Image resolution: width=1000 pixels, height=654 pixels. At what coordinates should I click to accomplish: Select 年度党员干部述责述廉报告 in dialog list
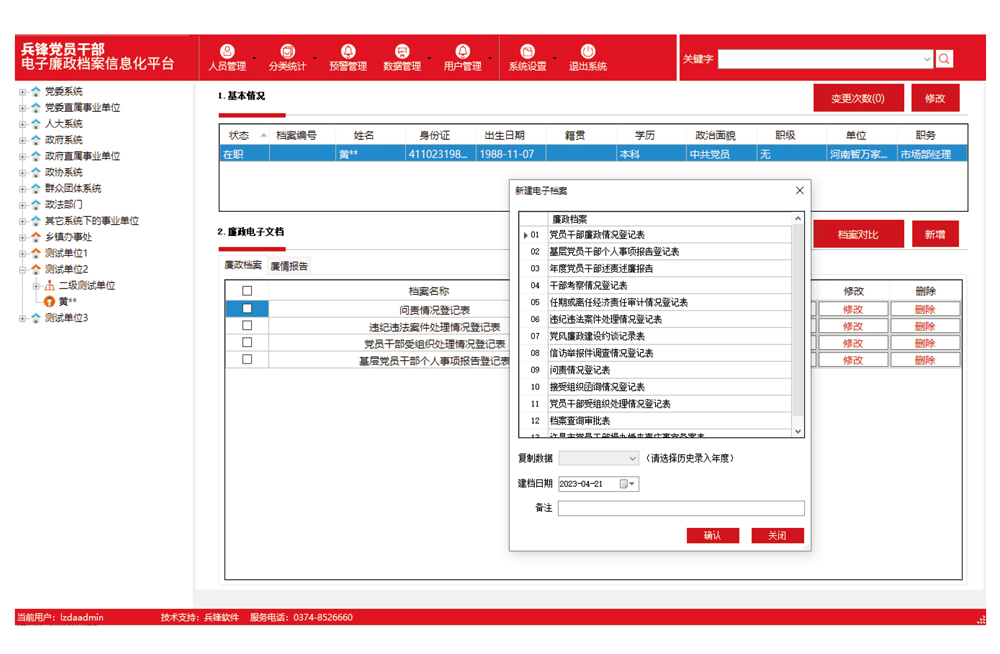pos(669,269)
